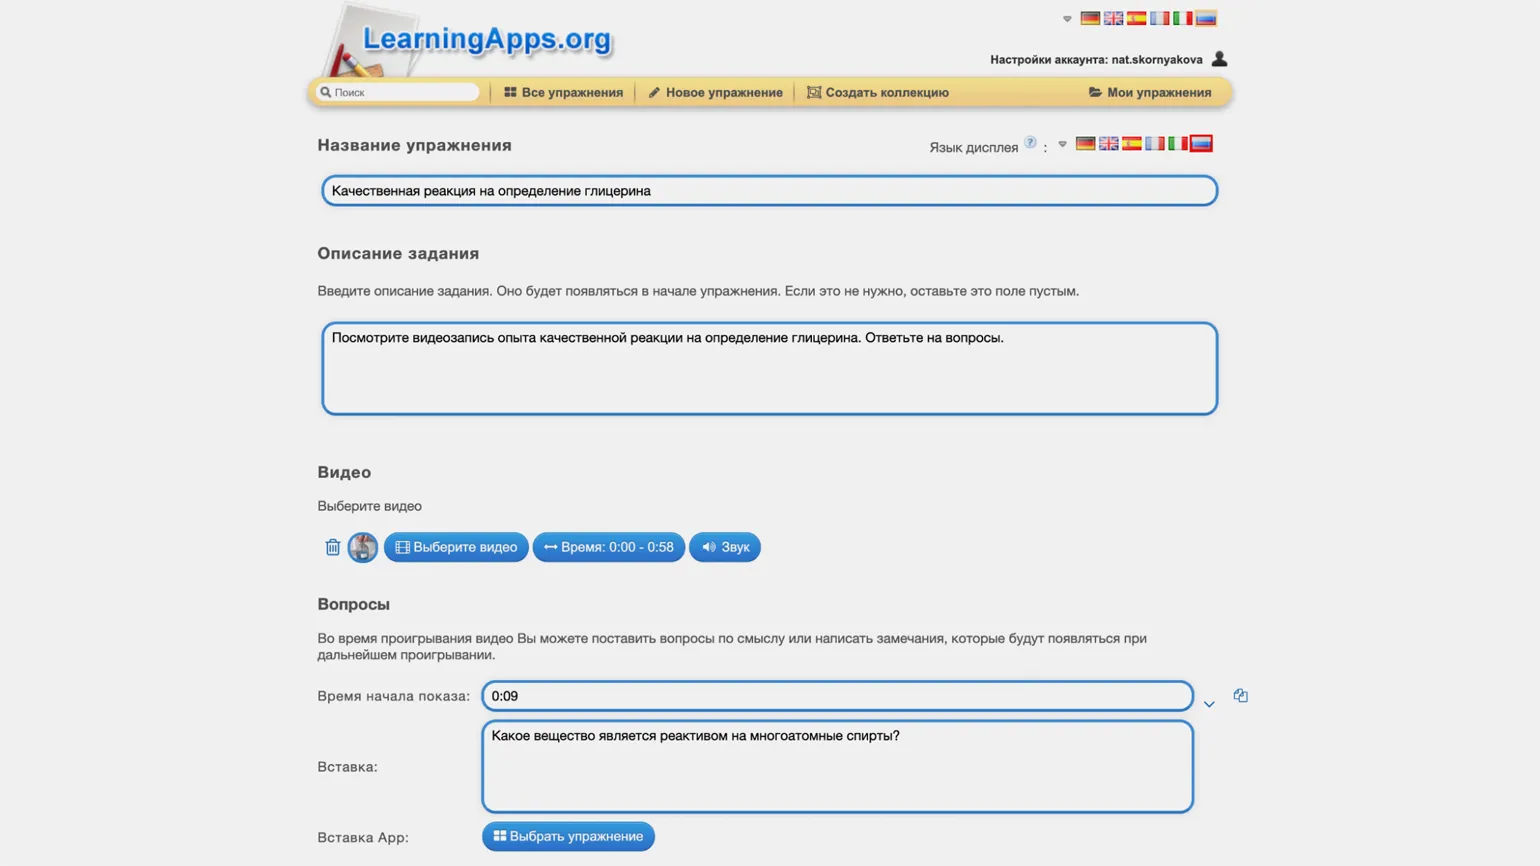This screenshot has height=866, width=1540.
Task: Click the help question mark near Язык дисплея
Action: pos(1030,142)
